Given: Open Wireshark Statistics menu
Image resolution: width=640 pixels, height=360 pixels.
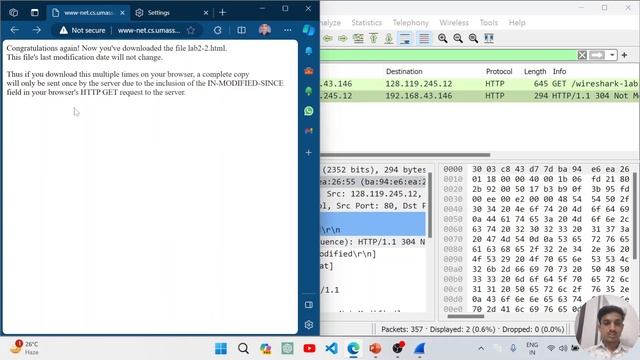Looking at the screenshot, I should (x=367, y=23).
